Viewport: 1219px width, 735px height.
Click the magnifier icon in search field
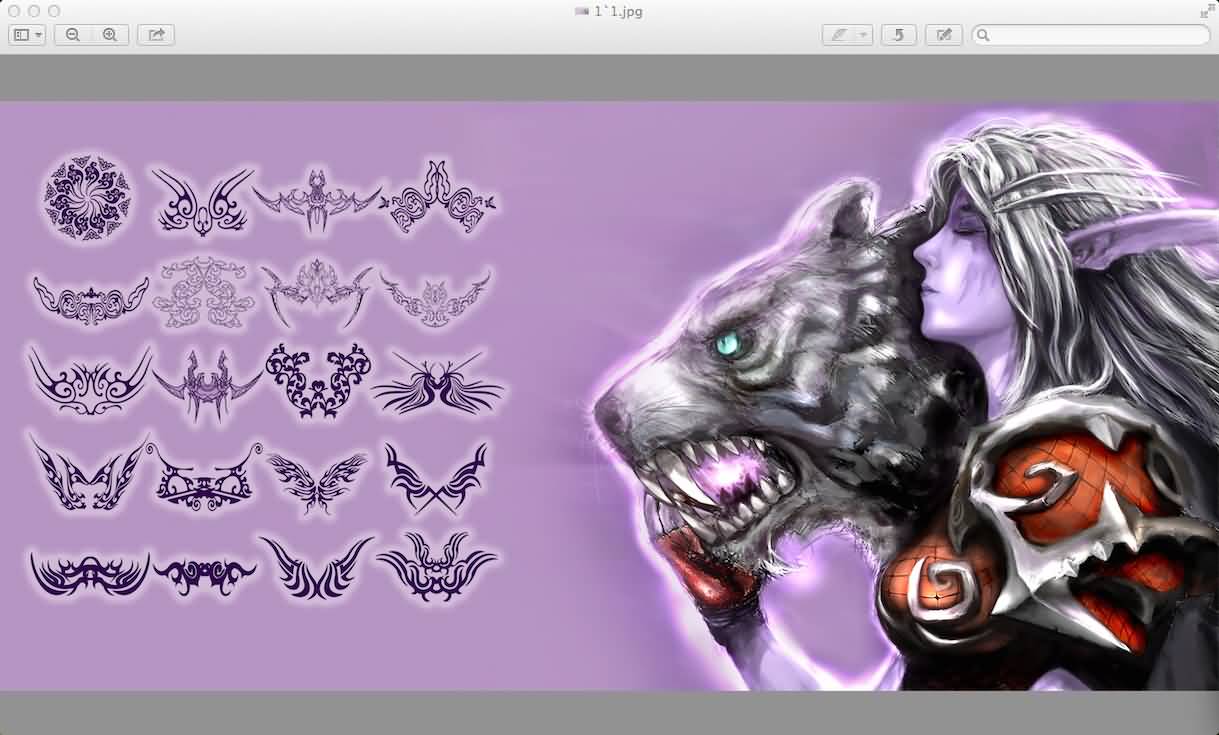click(984, 35)
